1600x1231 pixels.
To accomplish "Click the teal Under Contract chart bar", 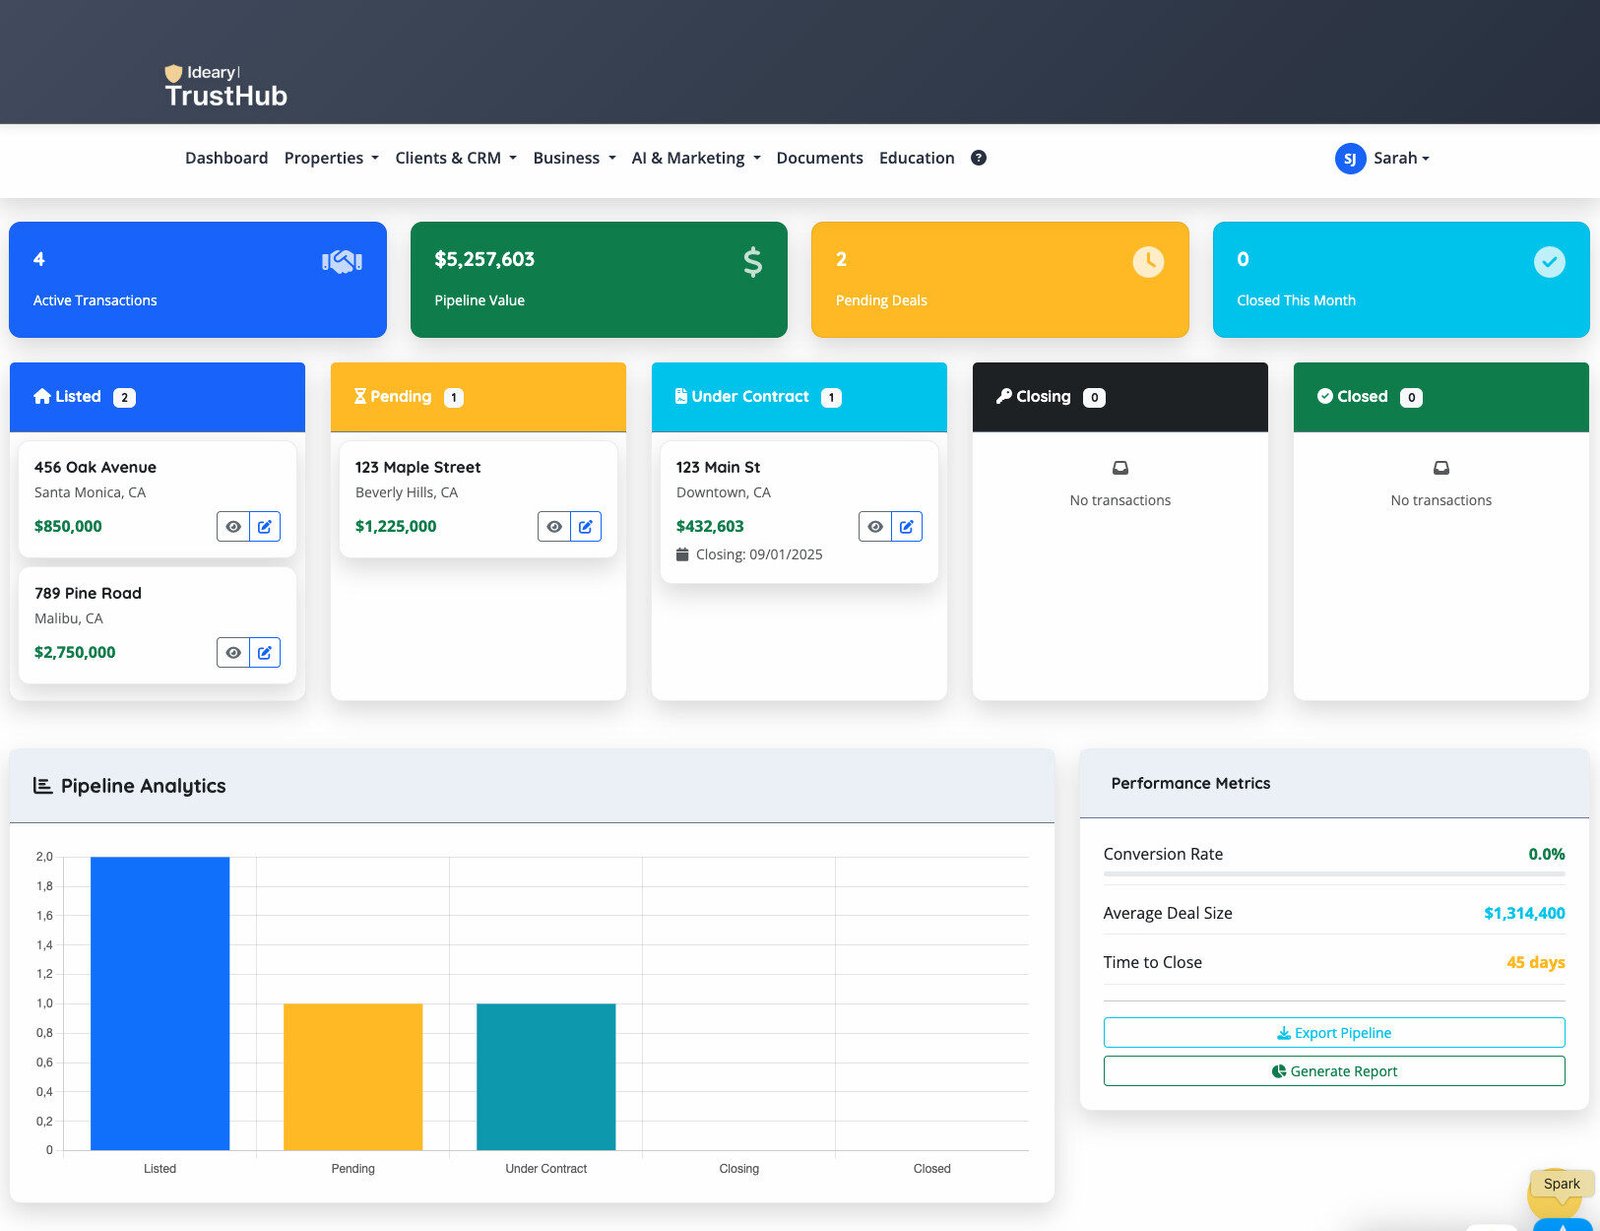I will click(546, 1077).
